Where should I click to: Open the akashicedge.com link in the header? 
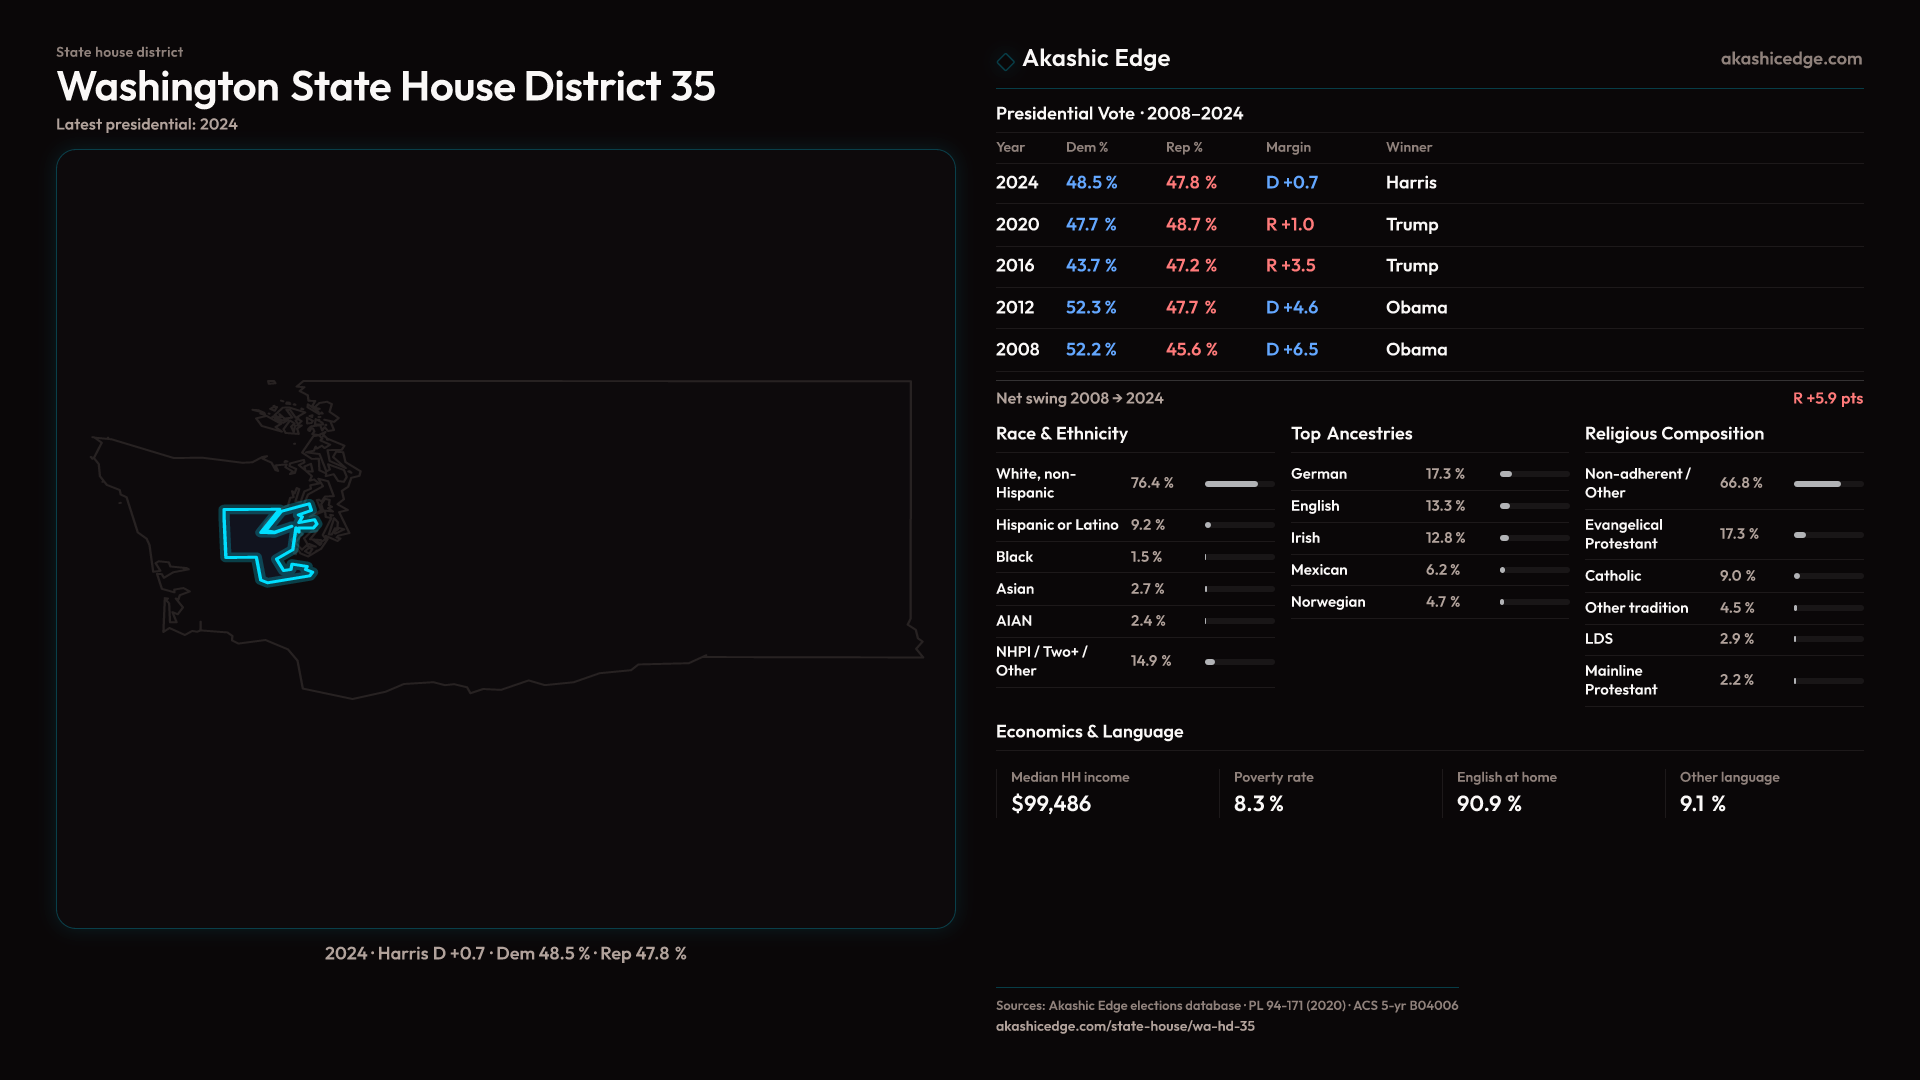(x=1790, y=59)
